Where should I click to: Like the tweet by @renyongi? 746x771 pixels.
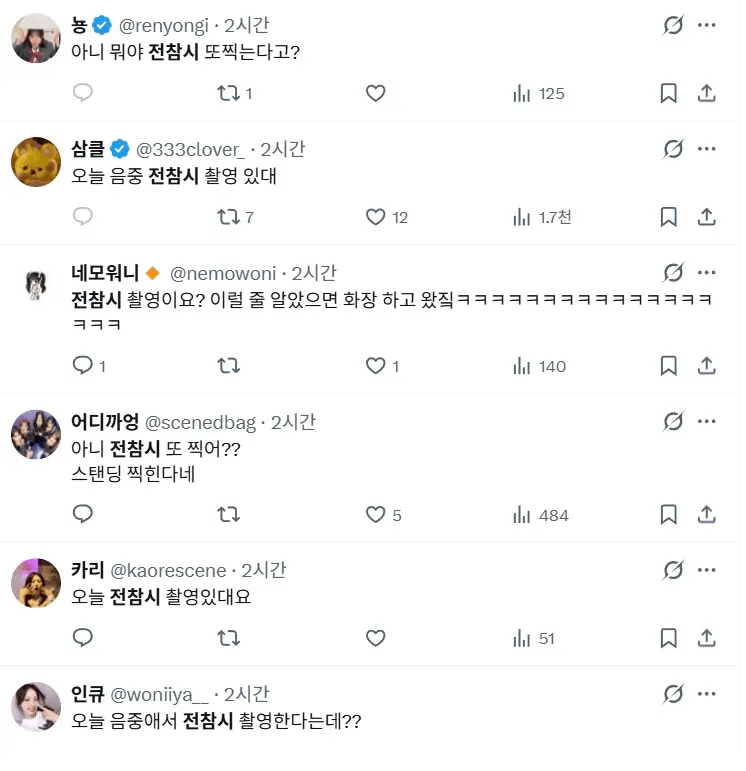pyautogui.click(x=375, y=93)
